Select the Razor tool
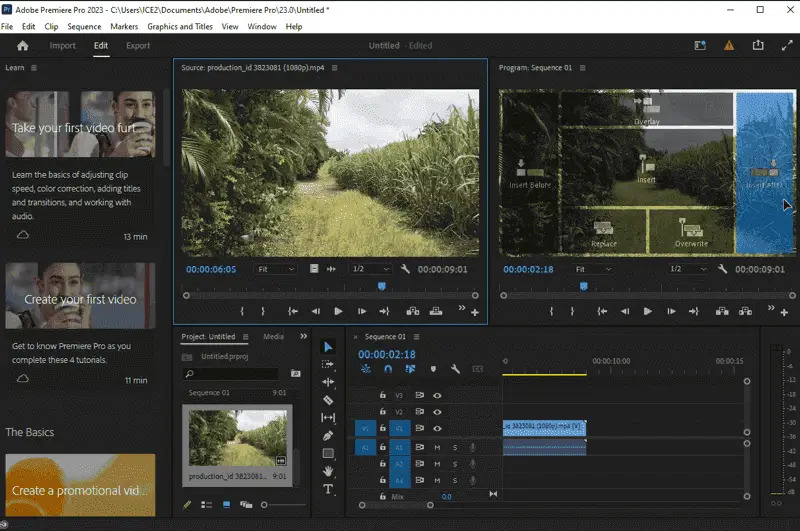The image size is (800, 531). (x=328, y=400)
